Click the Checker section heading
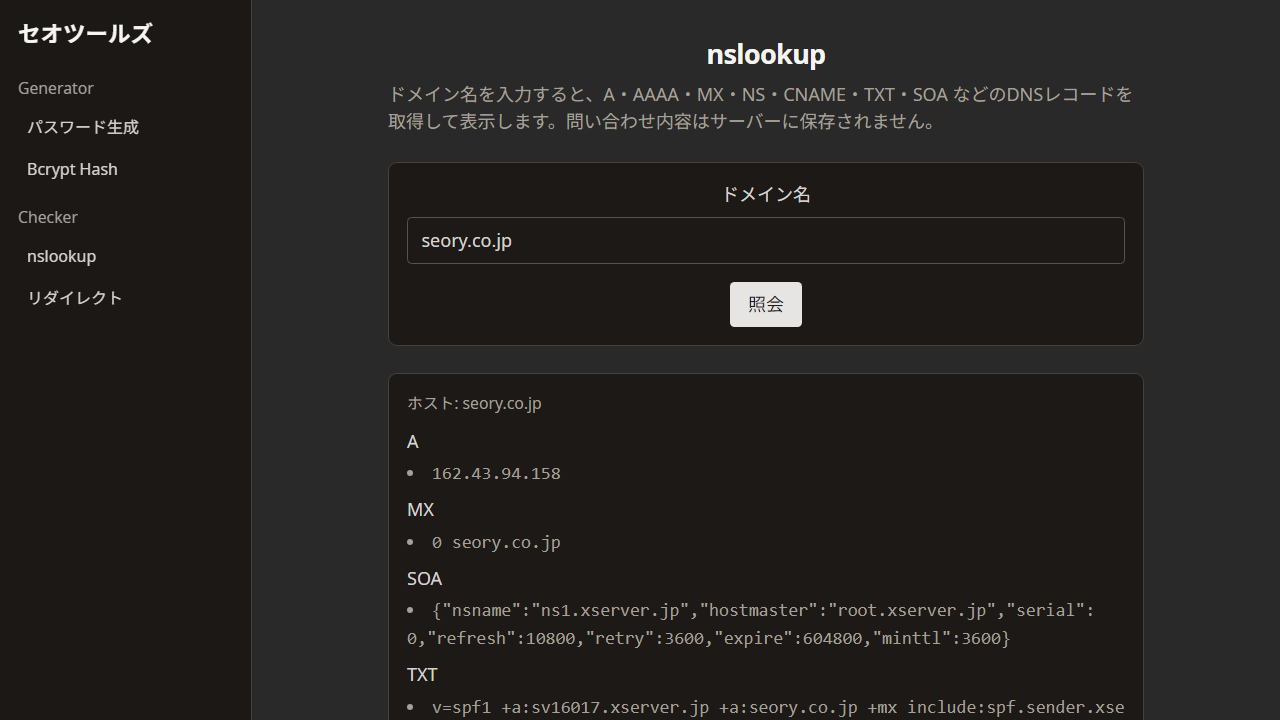Image resolution: width=1280 pixels, height=720 pixels. [47, 217]
